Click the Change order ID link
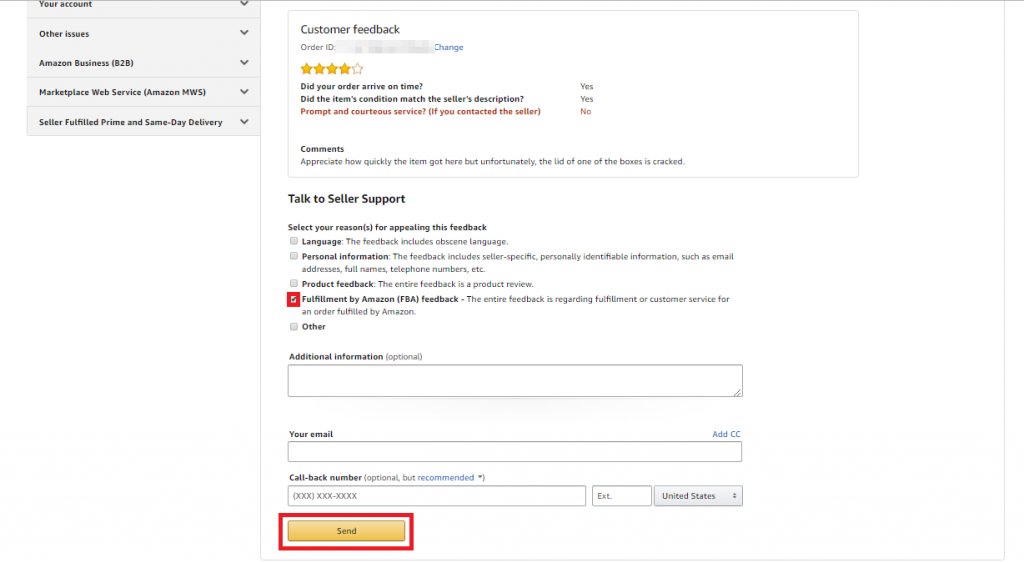The image size is (1024, 563). tap(449, 47)
